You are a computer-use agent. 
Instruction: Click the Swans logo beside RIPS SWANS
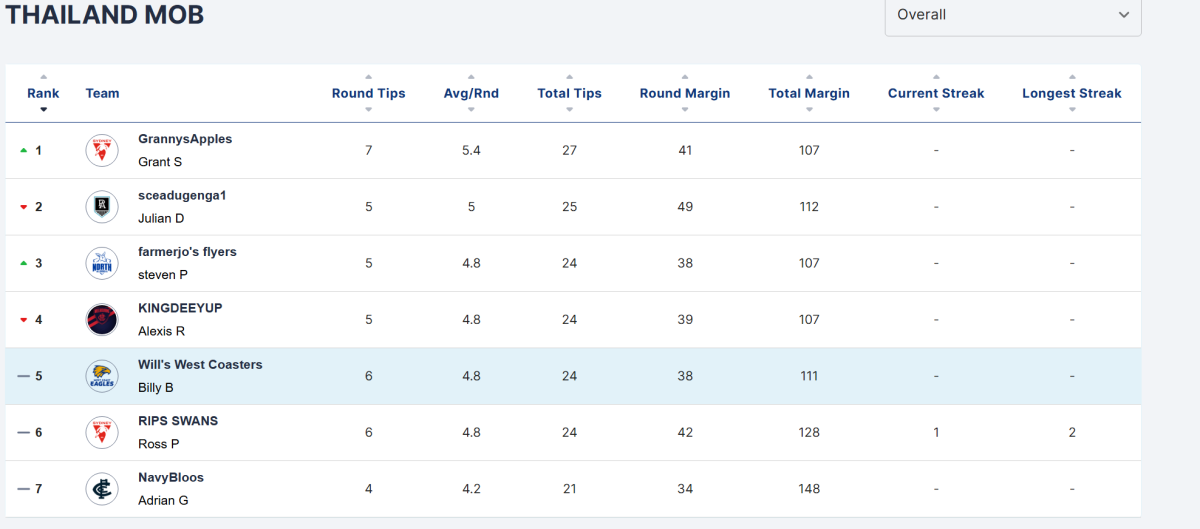pyautogui.click(x=102, y=432)
